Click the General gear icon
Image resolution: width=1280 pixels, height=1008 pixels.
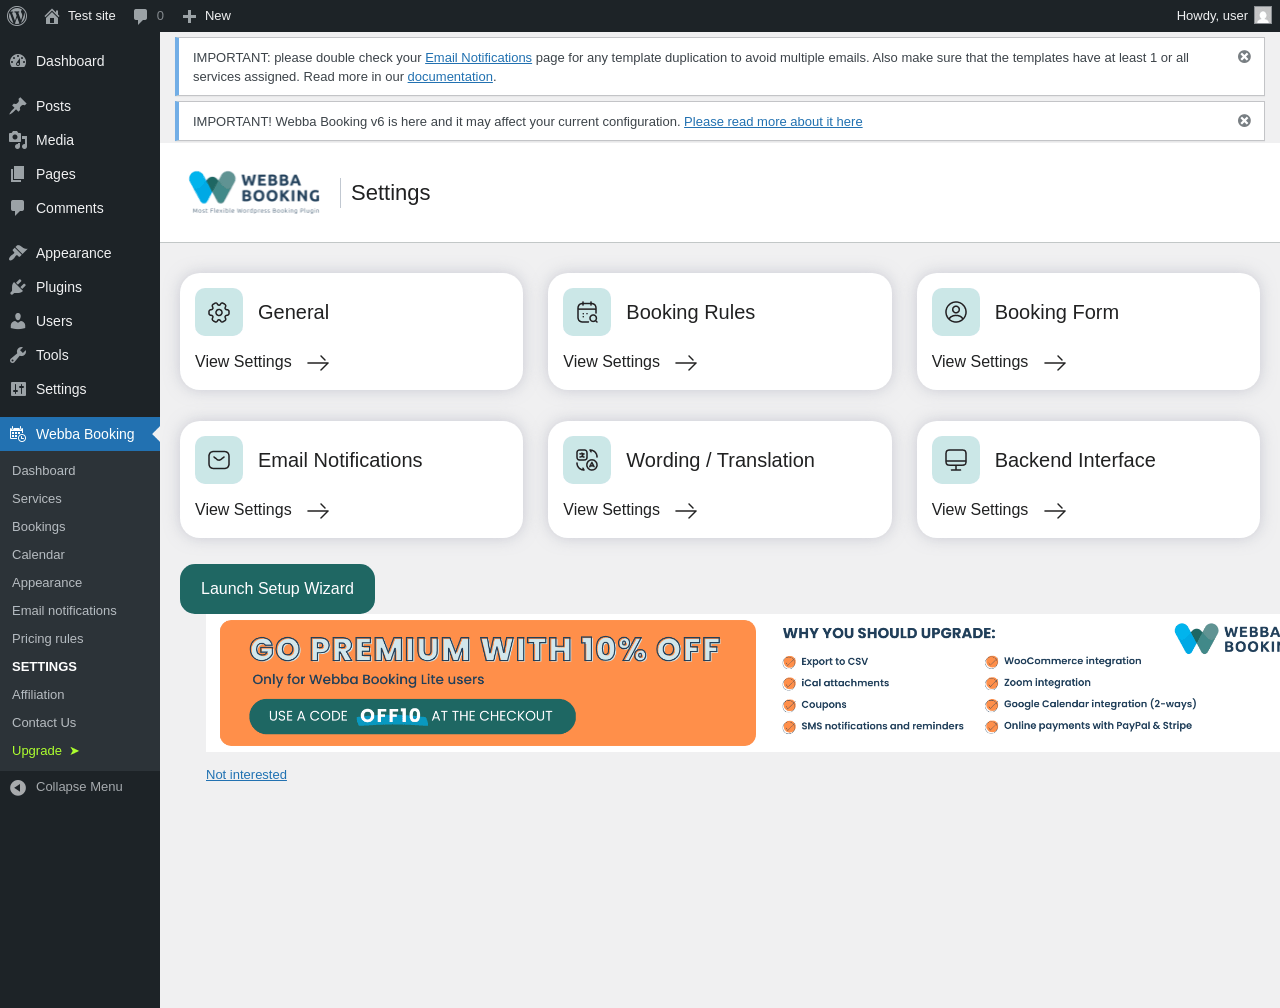[219, 312]
